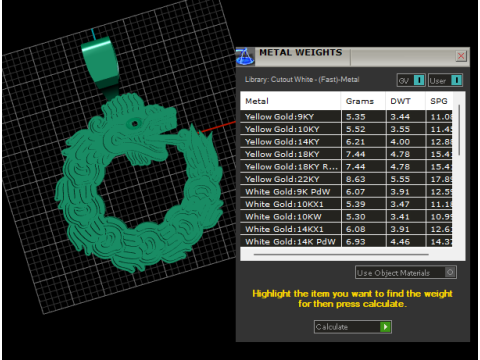This screenshot has width=480, height=360.
Task: Select the White Gold:14KX1 row
Action: tap(346, 229)
